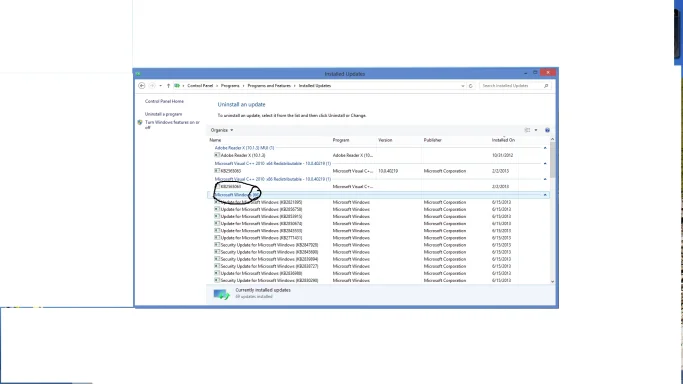Screen dimensions: 683x384
Task: Select KB2565063 with version 10.0.40219
Action: pos(230,171)
